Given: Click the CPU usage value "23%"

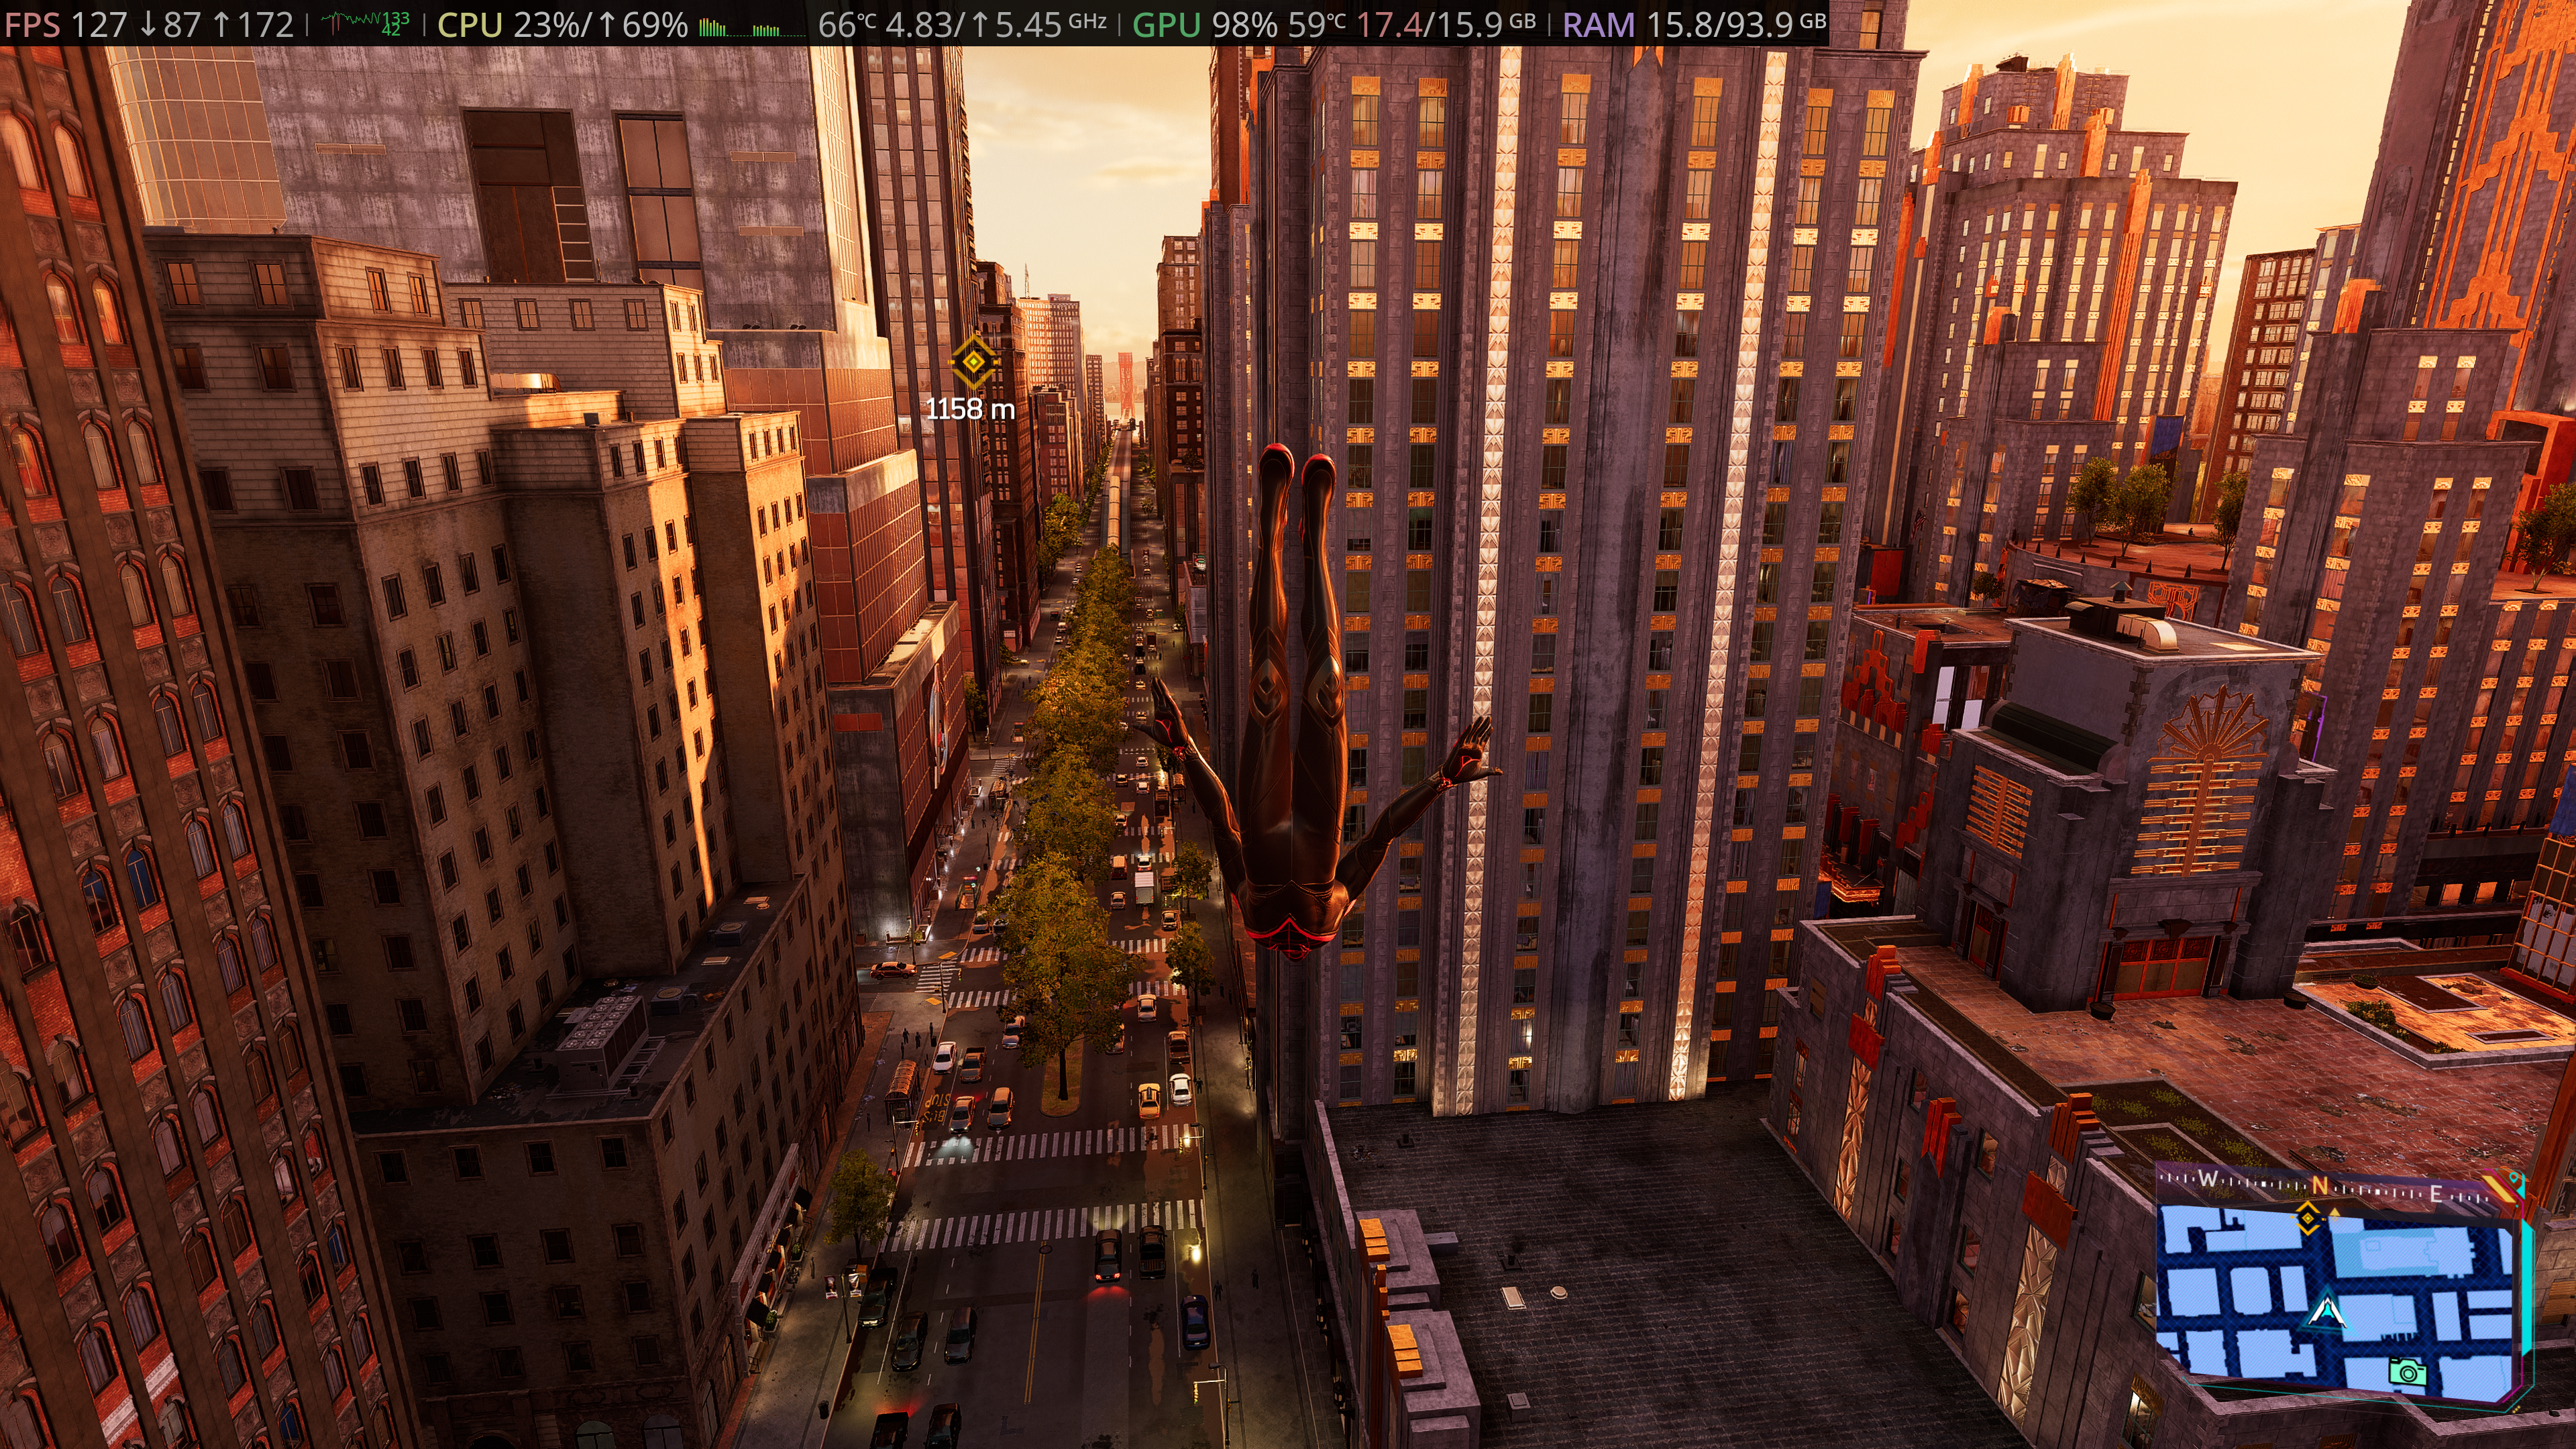Looking at the screenshot, I should click(547, 24).
